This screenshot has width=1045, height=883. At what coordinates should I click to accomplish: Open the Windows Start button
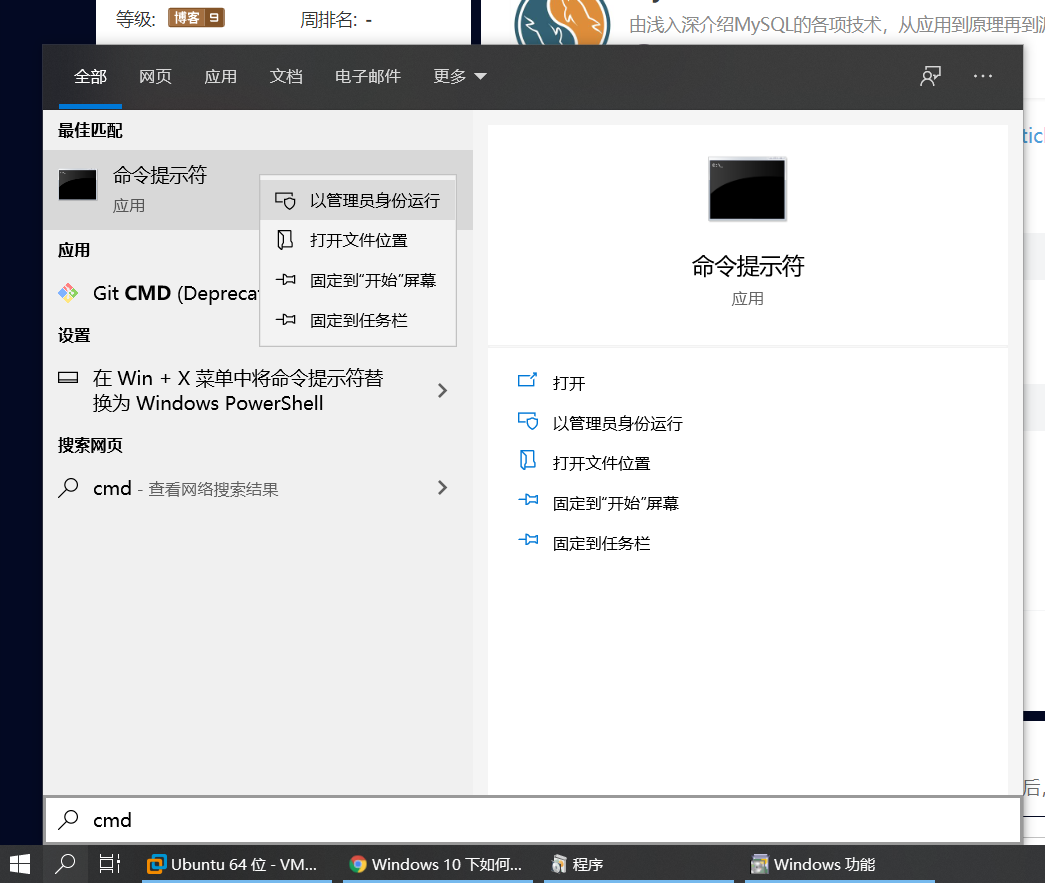(x=20, y=864)
